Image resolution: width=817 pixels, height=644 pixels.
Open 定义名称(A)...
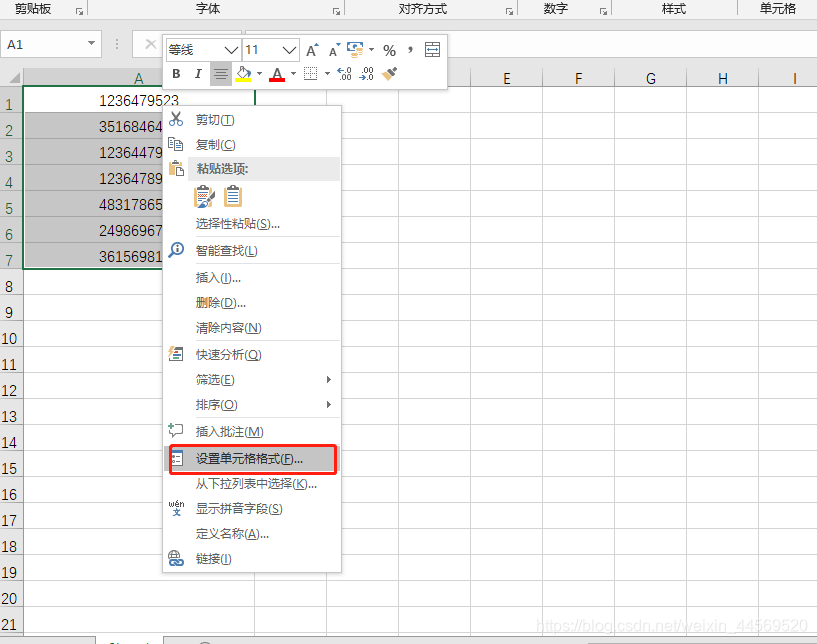252,534
